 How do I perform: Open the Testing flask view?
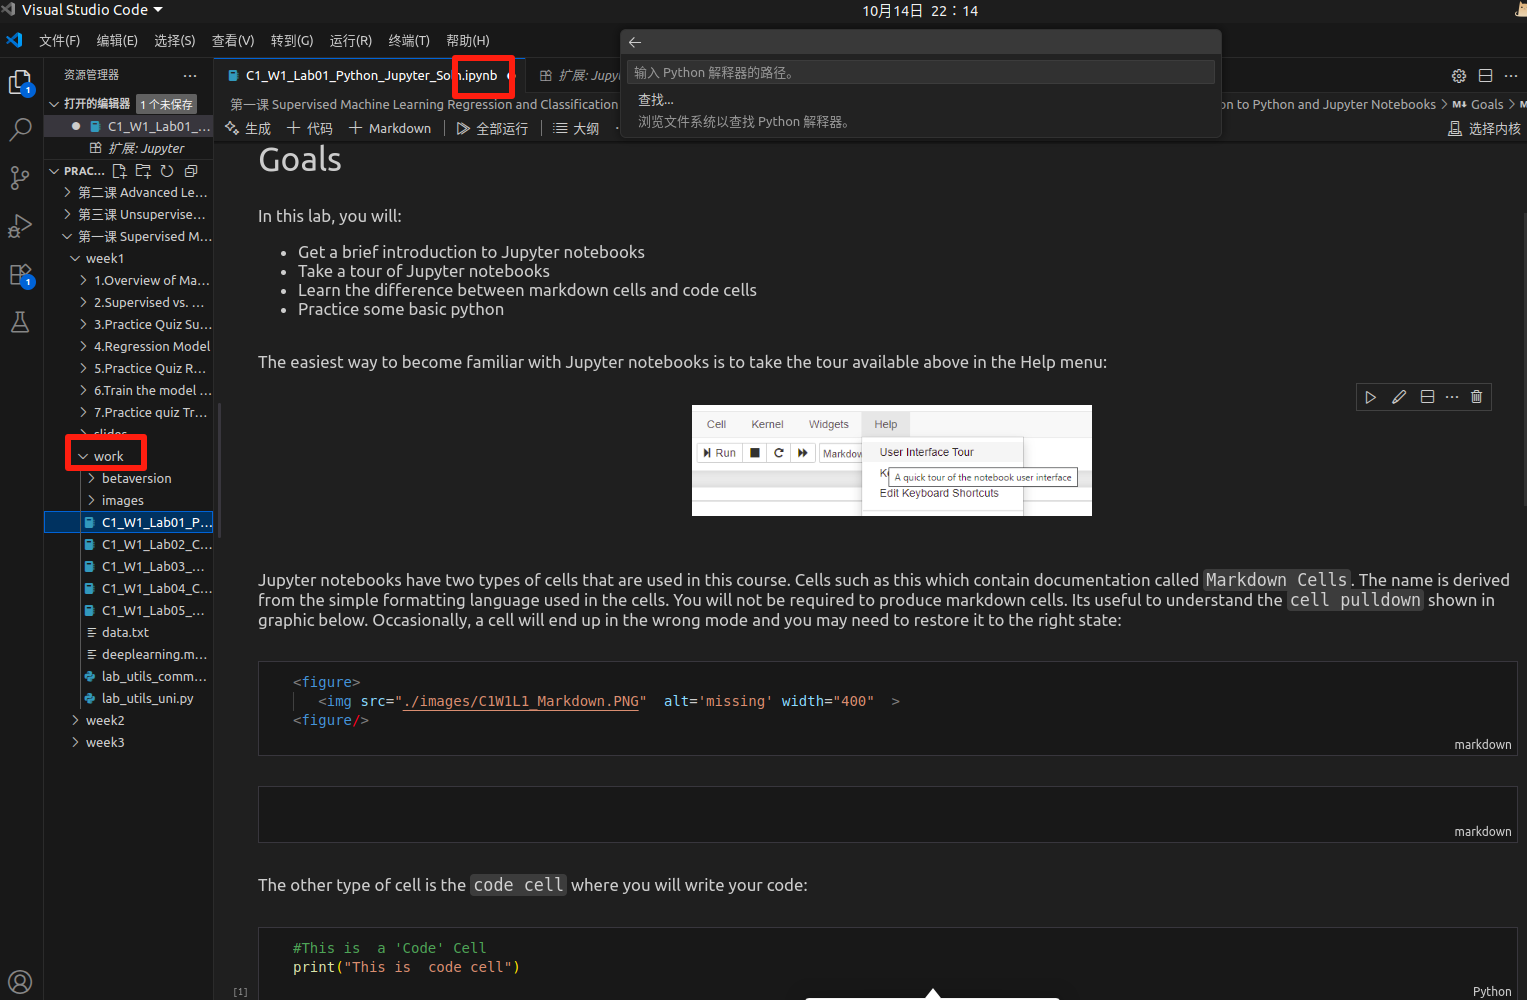tap(20, 322)
